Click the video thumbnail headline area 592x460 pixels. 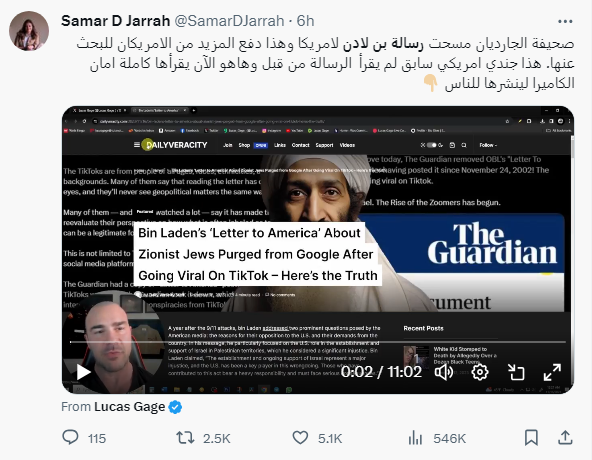(258, 254)
